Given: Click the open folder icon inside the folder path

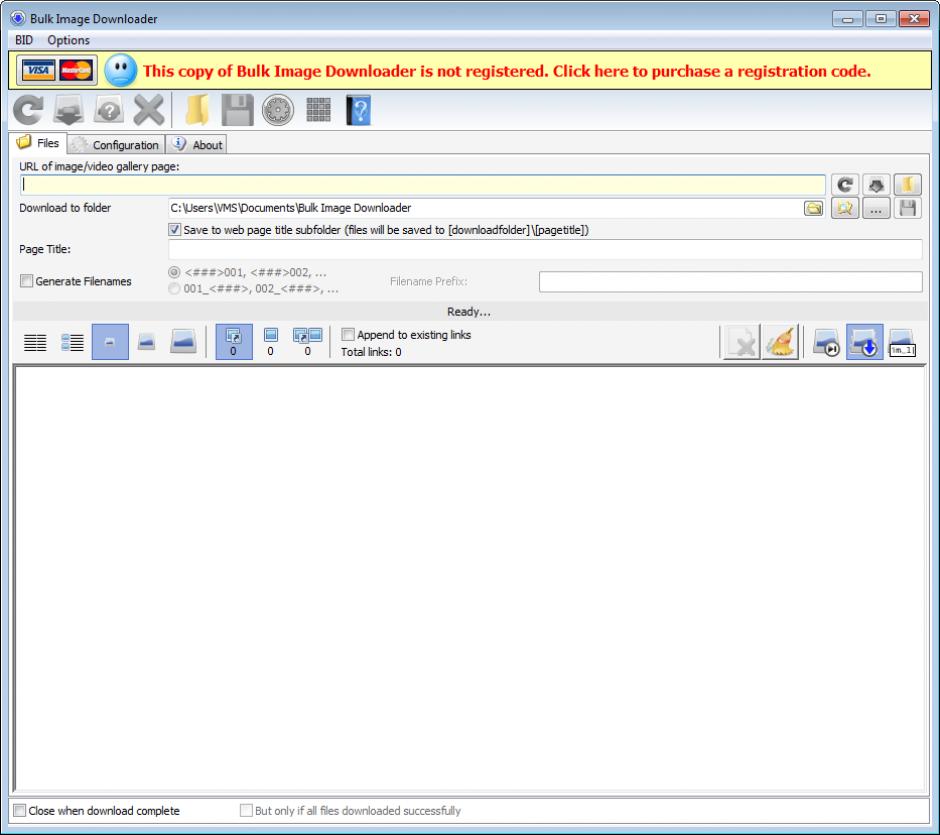Looking at the screenshot, I should (814, 209).
